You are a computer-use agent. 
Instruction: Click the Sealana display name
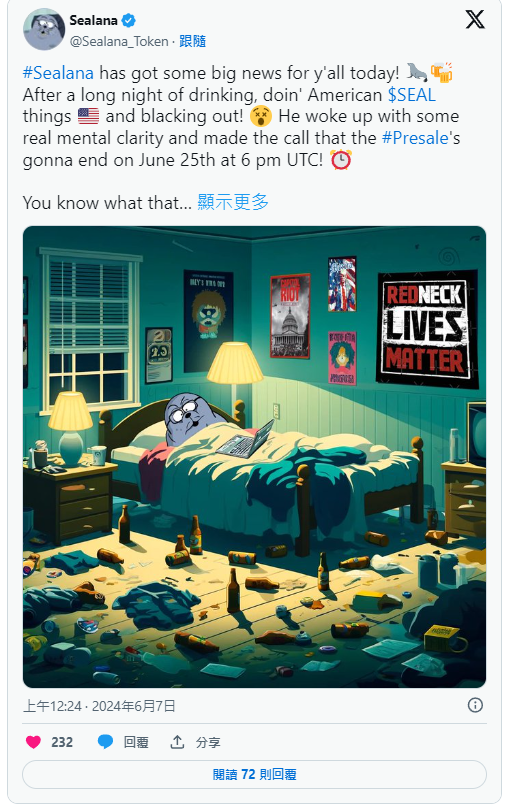(94, 21)
